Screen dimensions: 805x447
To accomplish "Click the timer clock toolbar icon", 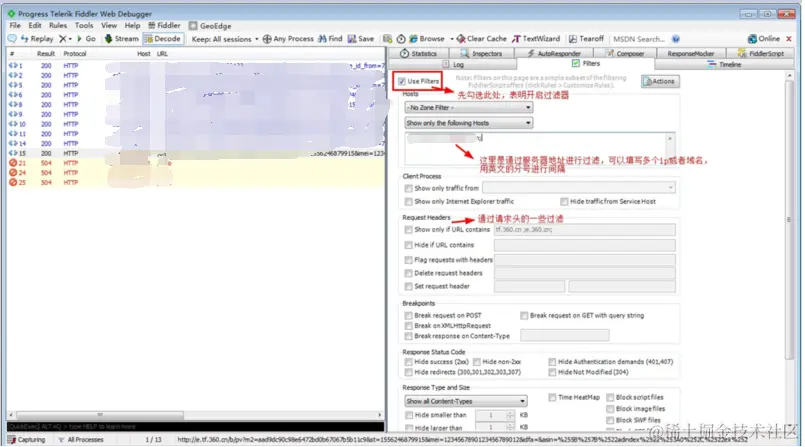I will click(401, 39).
